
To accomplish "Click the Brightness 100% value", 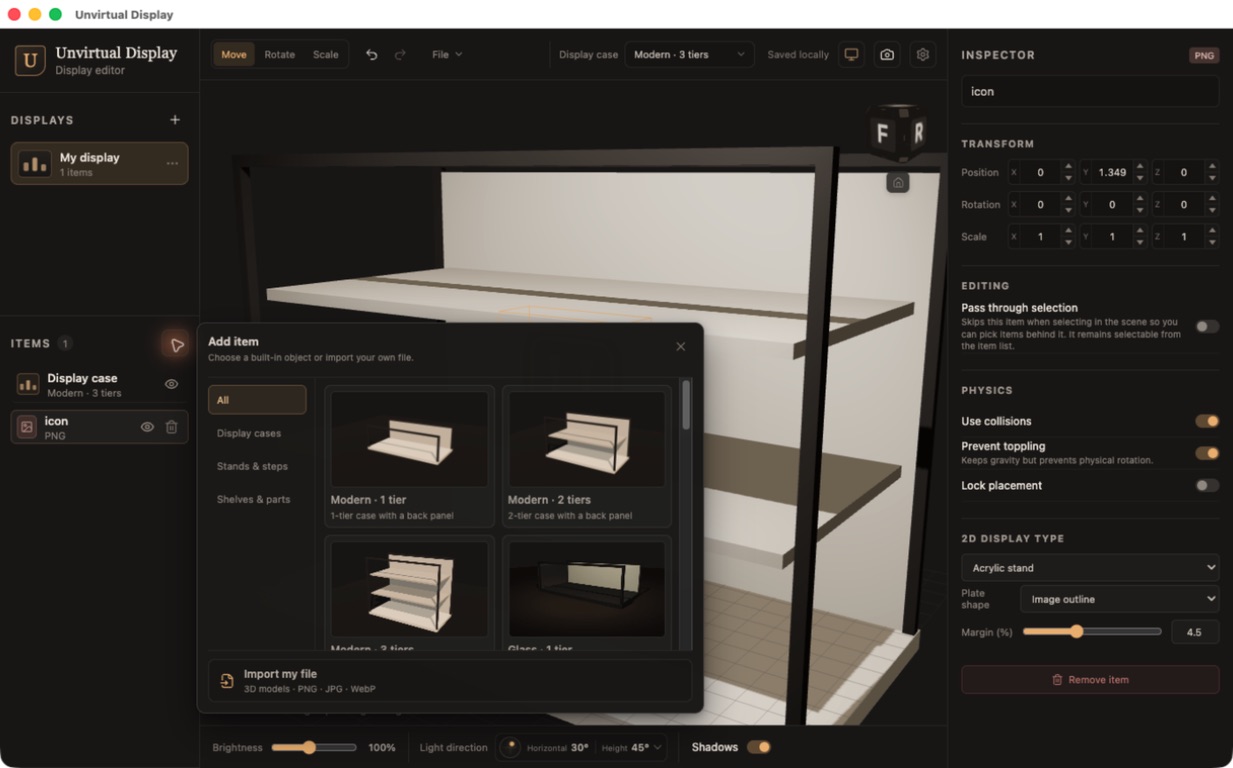I will (x=382, y=747).
